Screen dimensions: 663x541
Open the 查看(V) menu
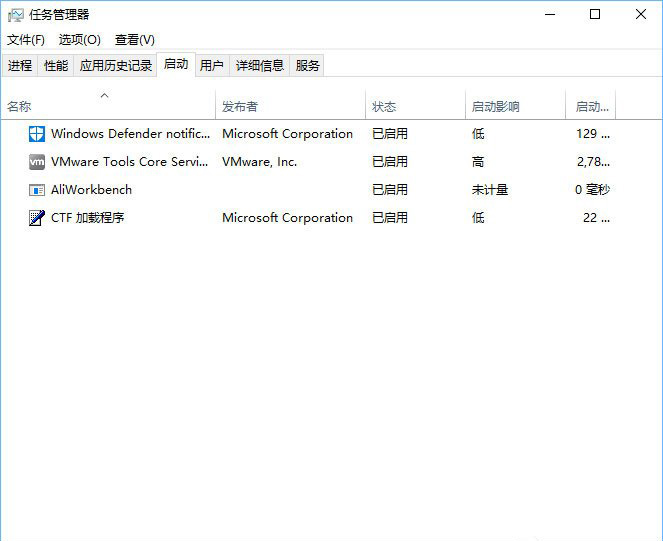pyautogui.click(x=135, y=40)
